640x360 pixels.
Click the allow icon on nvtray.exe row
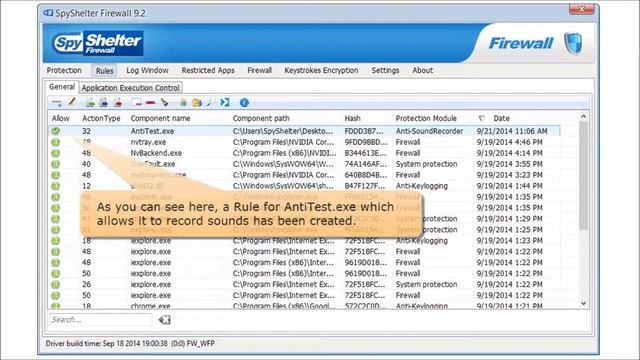pyautogui.click(x=56, y=142)
